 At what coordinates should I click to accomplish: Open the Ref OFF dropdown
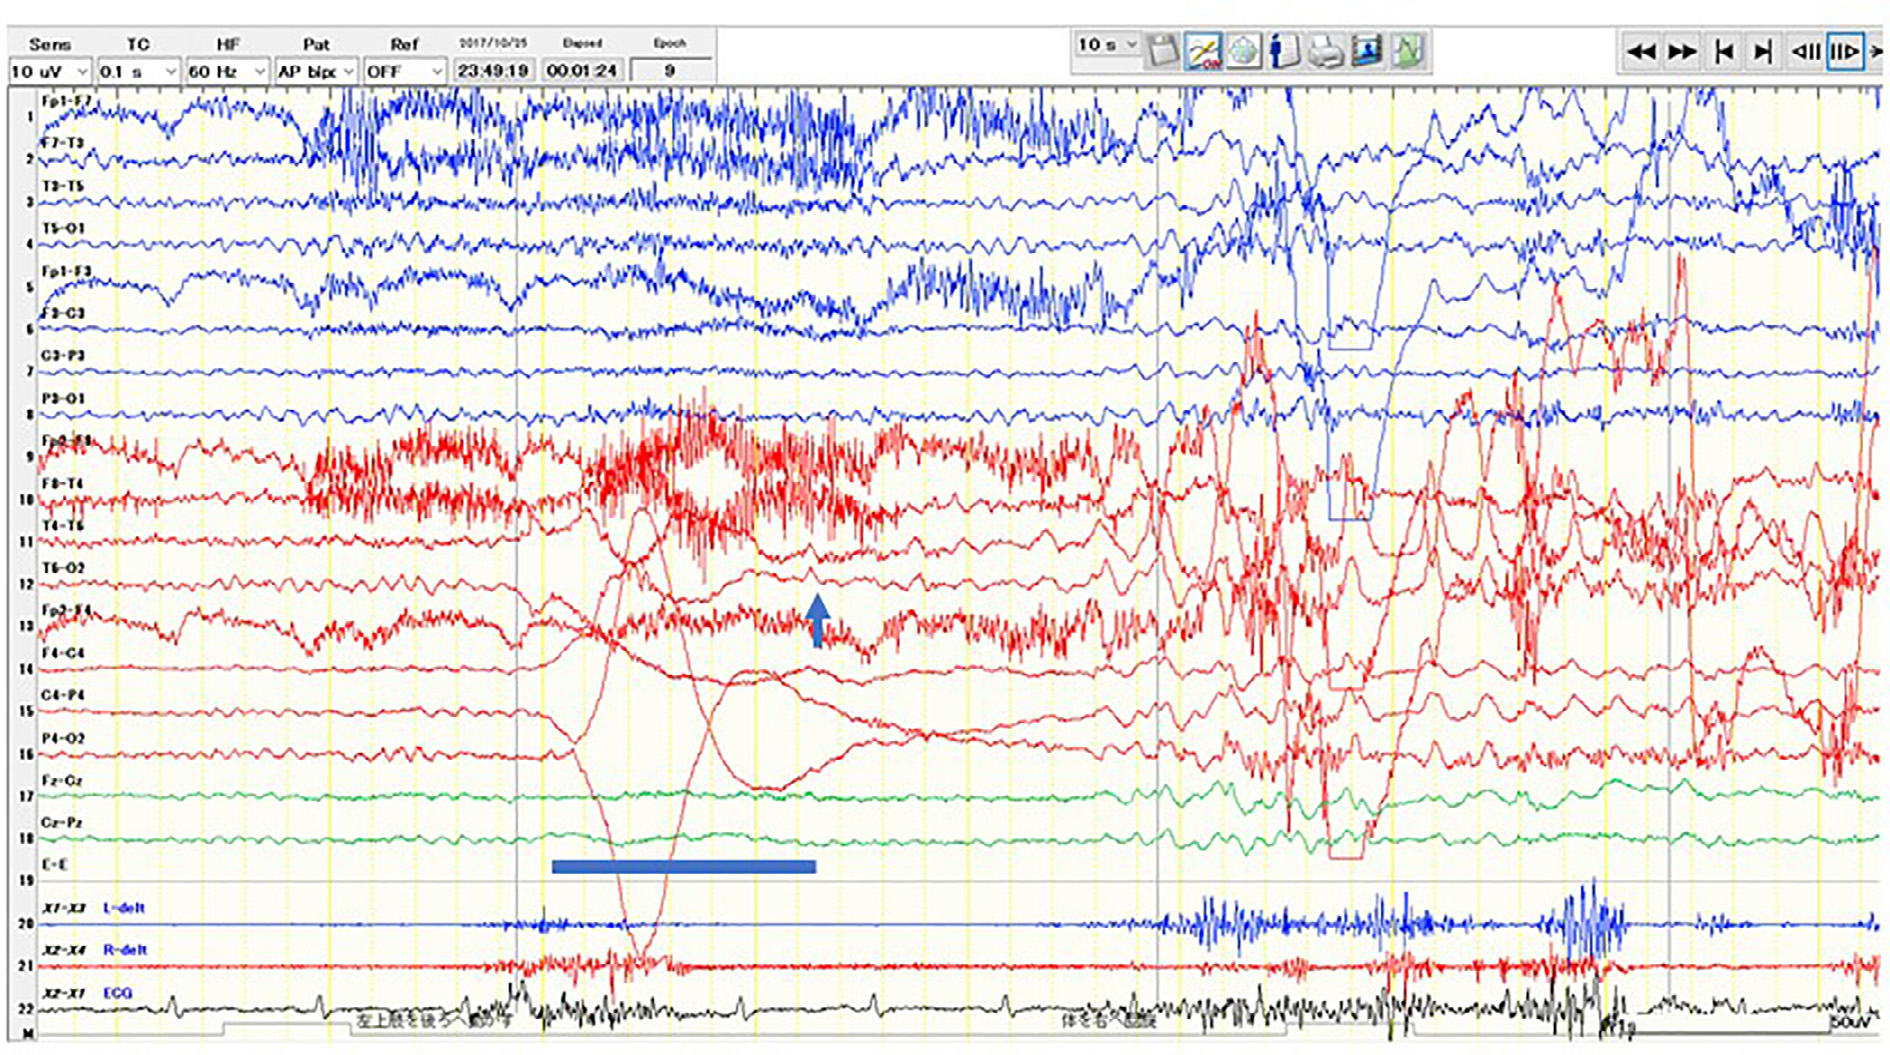(x=404, y=72)
